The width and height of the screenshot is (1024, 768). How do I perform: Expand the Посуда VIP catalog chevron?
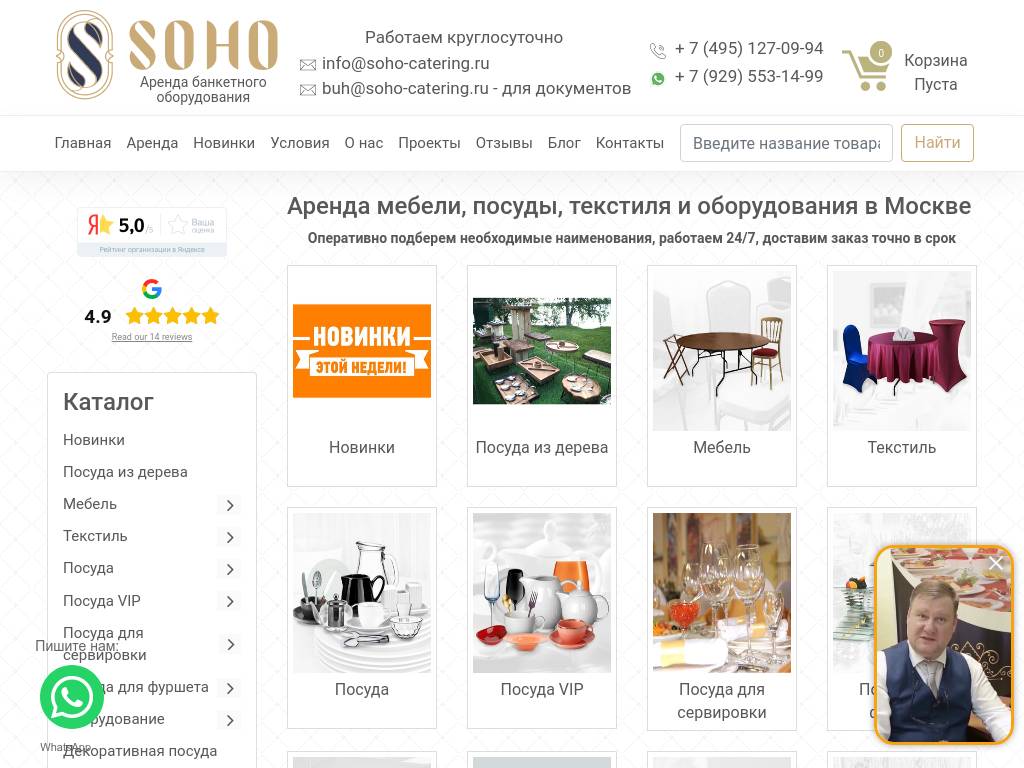point(230,601)
